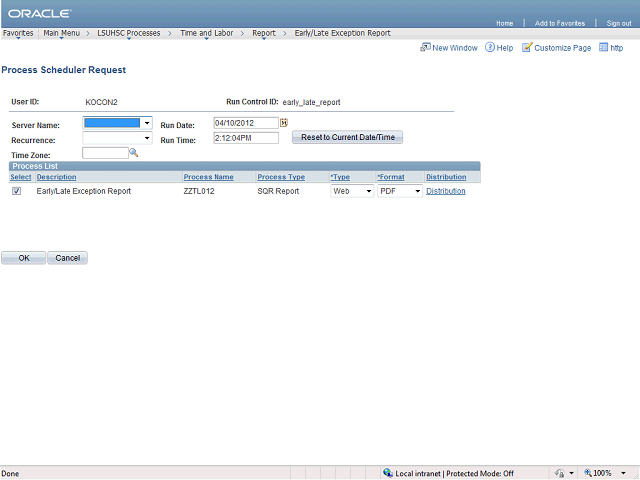Click the Add to Favorites link

click(x=560, y=23)
